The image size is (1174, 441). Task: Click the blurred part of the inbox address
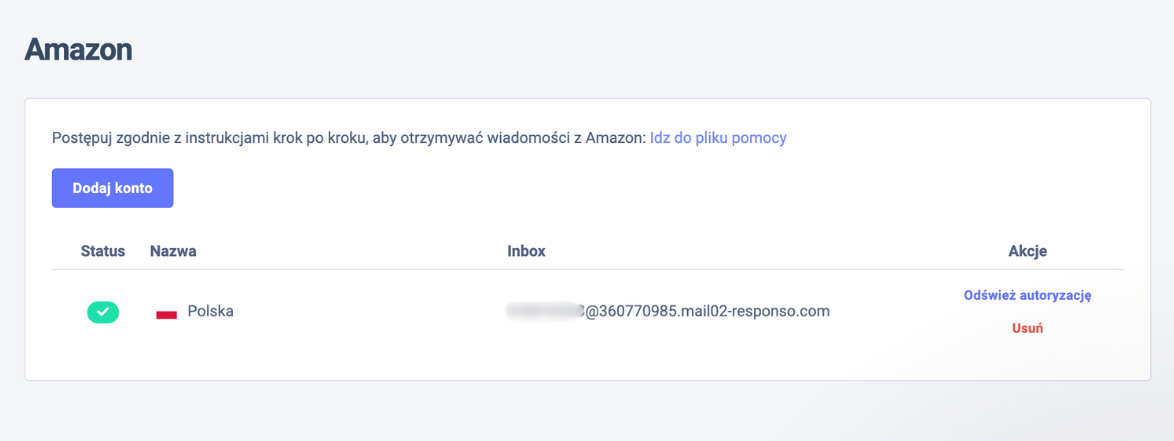544,311
